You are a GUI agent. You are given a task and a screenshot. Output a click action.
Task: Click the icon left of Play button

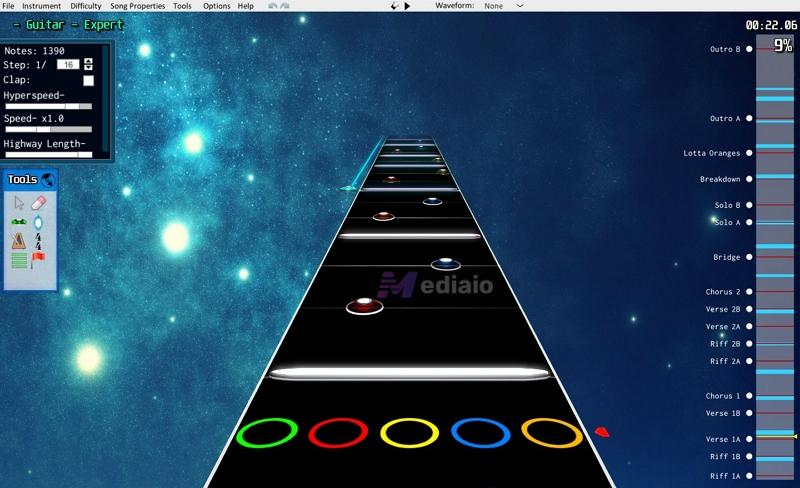394,6
